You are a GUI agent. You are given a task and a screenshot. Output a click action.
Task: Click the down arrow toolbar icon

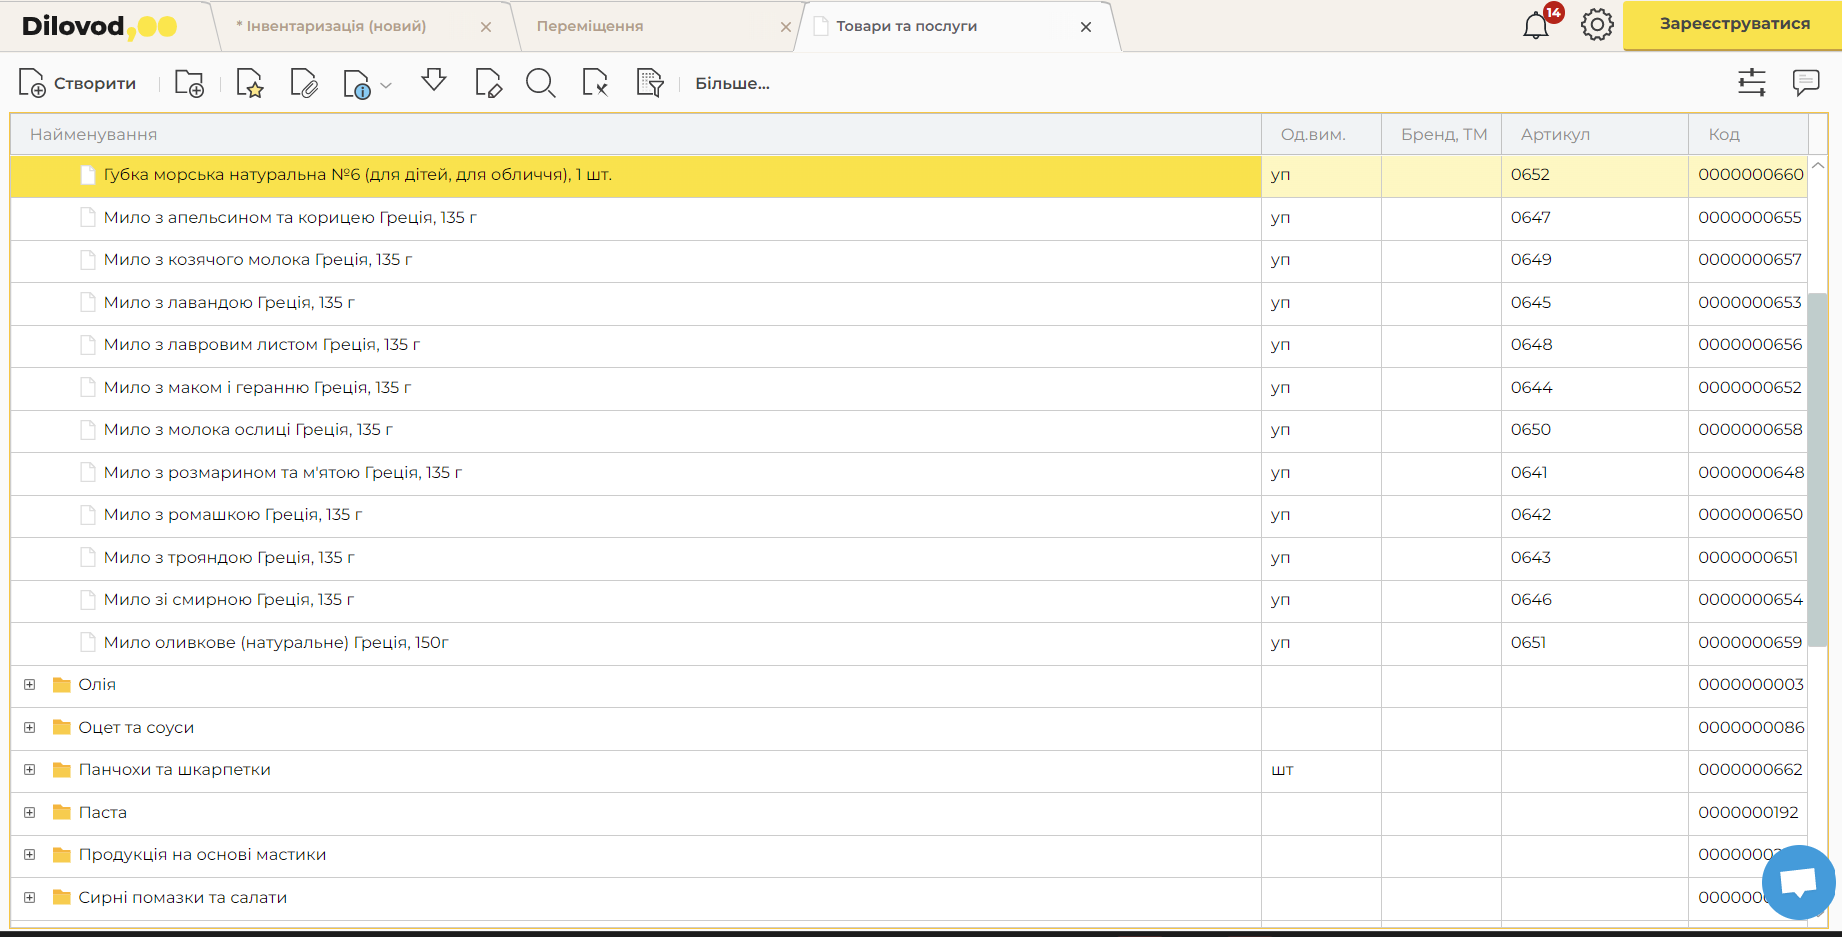point(434,81)
